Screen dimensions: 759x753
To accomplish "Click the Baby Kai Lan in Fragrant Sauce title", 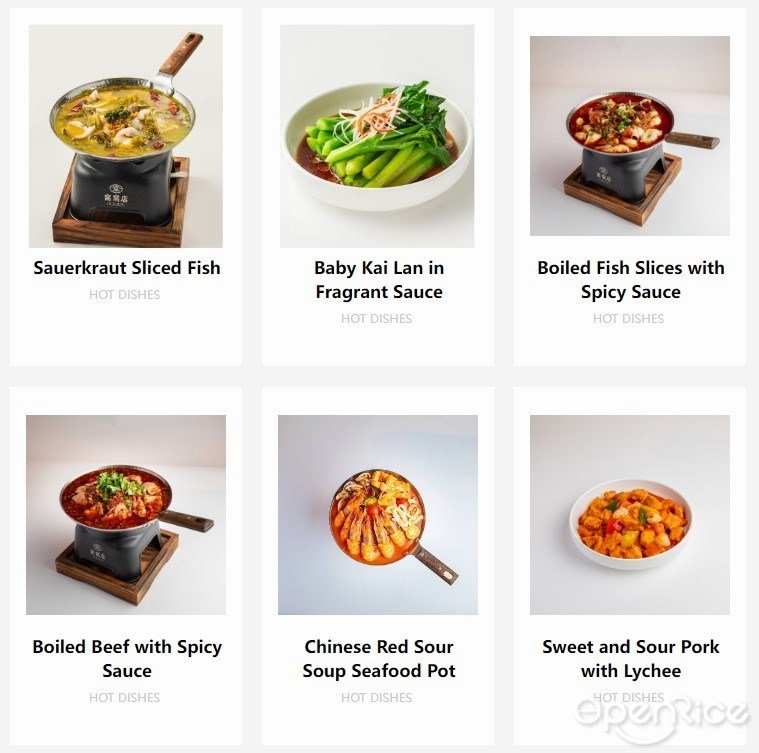I will pyautogui.click(x=379, y=280).
